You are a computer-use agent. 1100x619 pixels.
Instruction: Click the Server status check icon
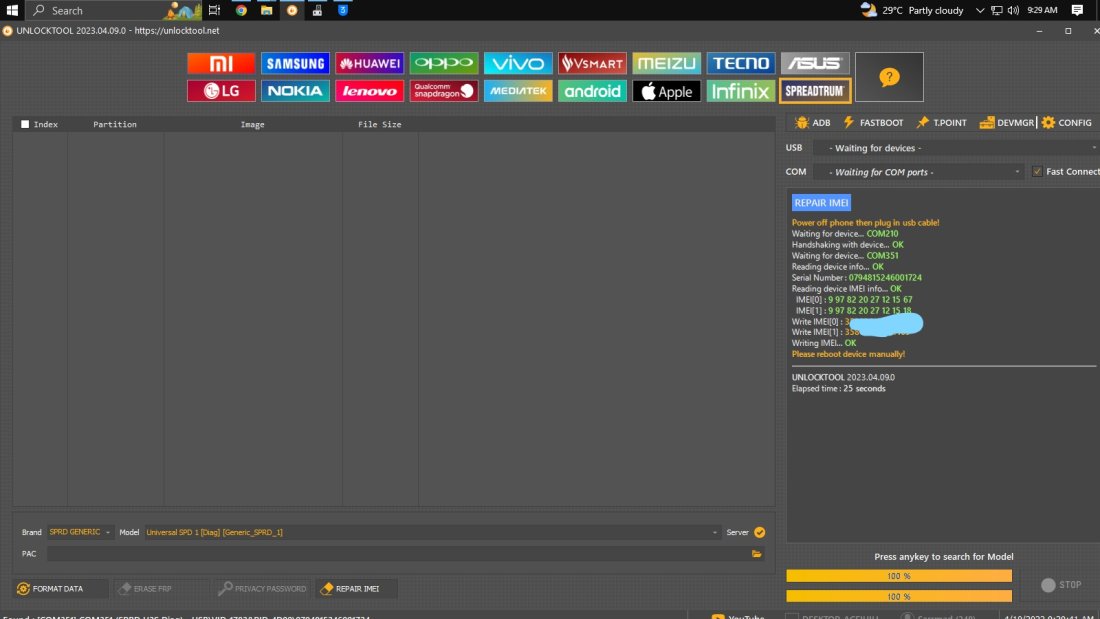point(760,533)
